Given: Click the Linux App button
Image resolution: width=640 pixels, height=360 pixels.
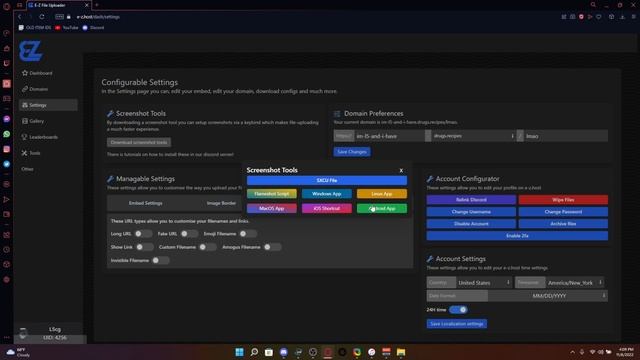Looking at the screenshot, I should pos(382,194).
